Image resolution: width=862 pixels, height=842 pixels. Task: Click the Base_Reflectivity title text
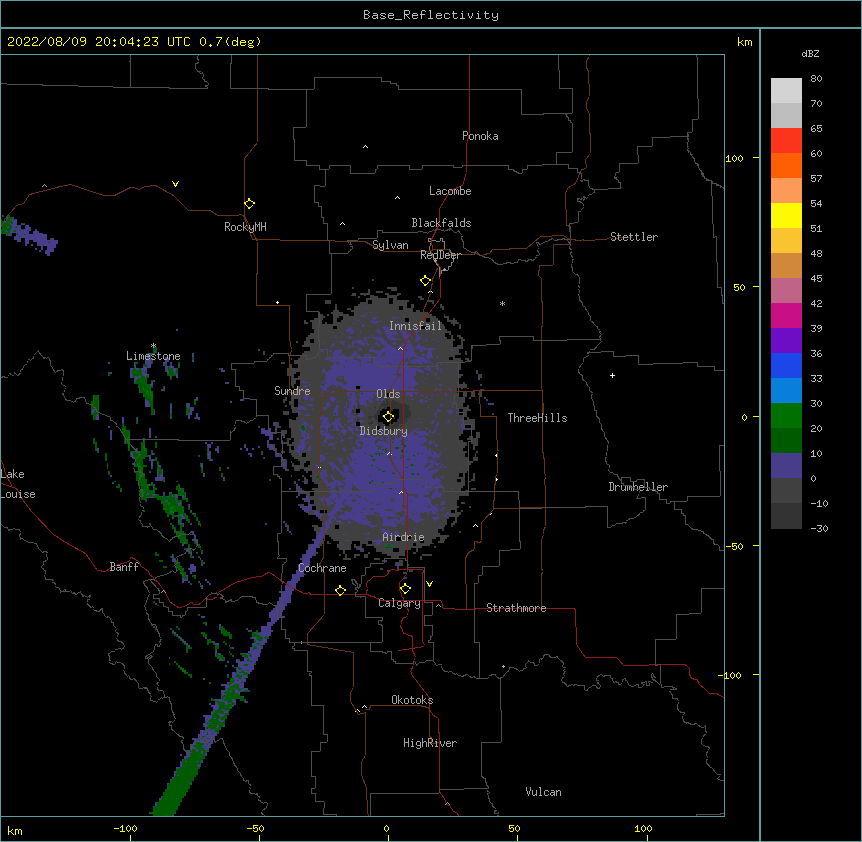pos(431,15)
